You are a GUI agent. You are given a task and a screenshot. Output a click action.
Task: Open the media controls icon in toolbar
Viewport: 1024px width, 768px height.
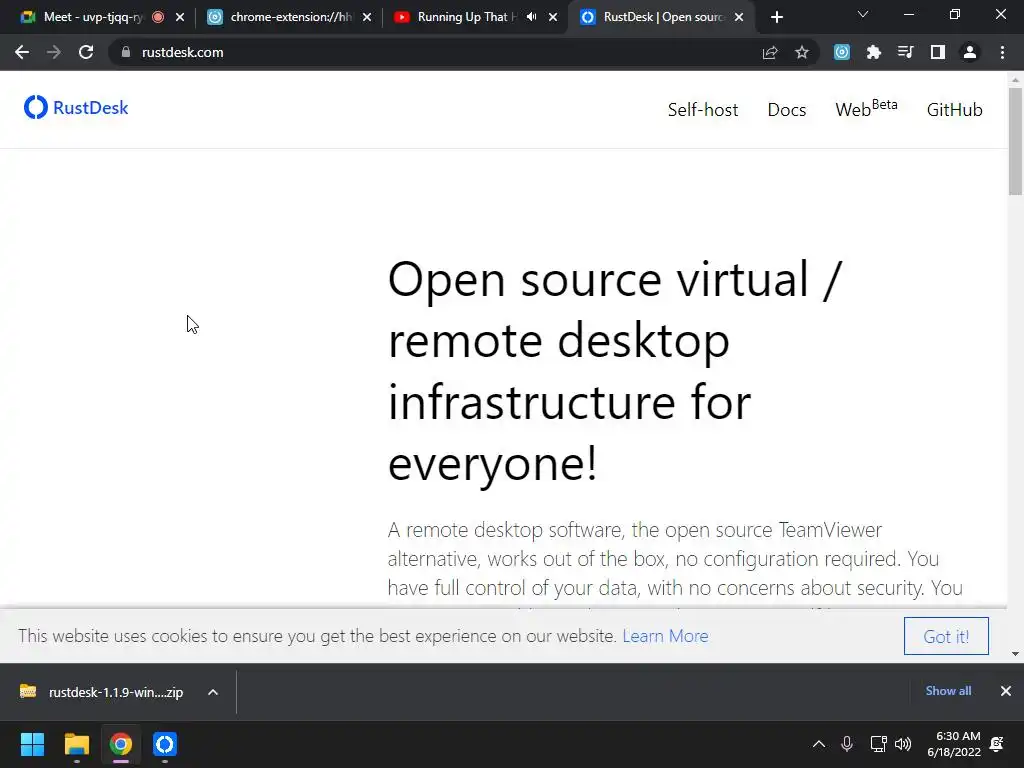click(906, 52)
